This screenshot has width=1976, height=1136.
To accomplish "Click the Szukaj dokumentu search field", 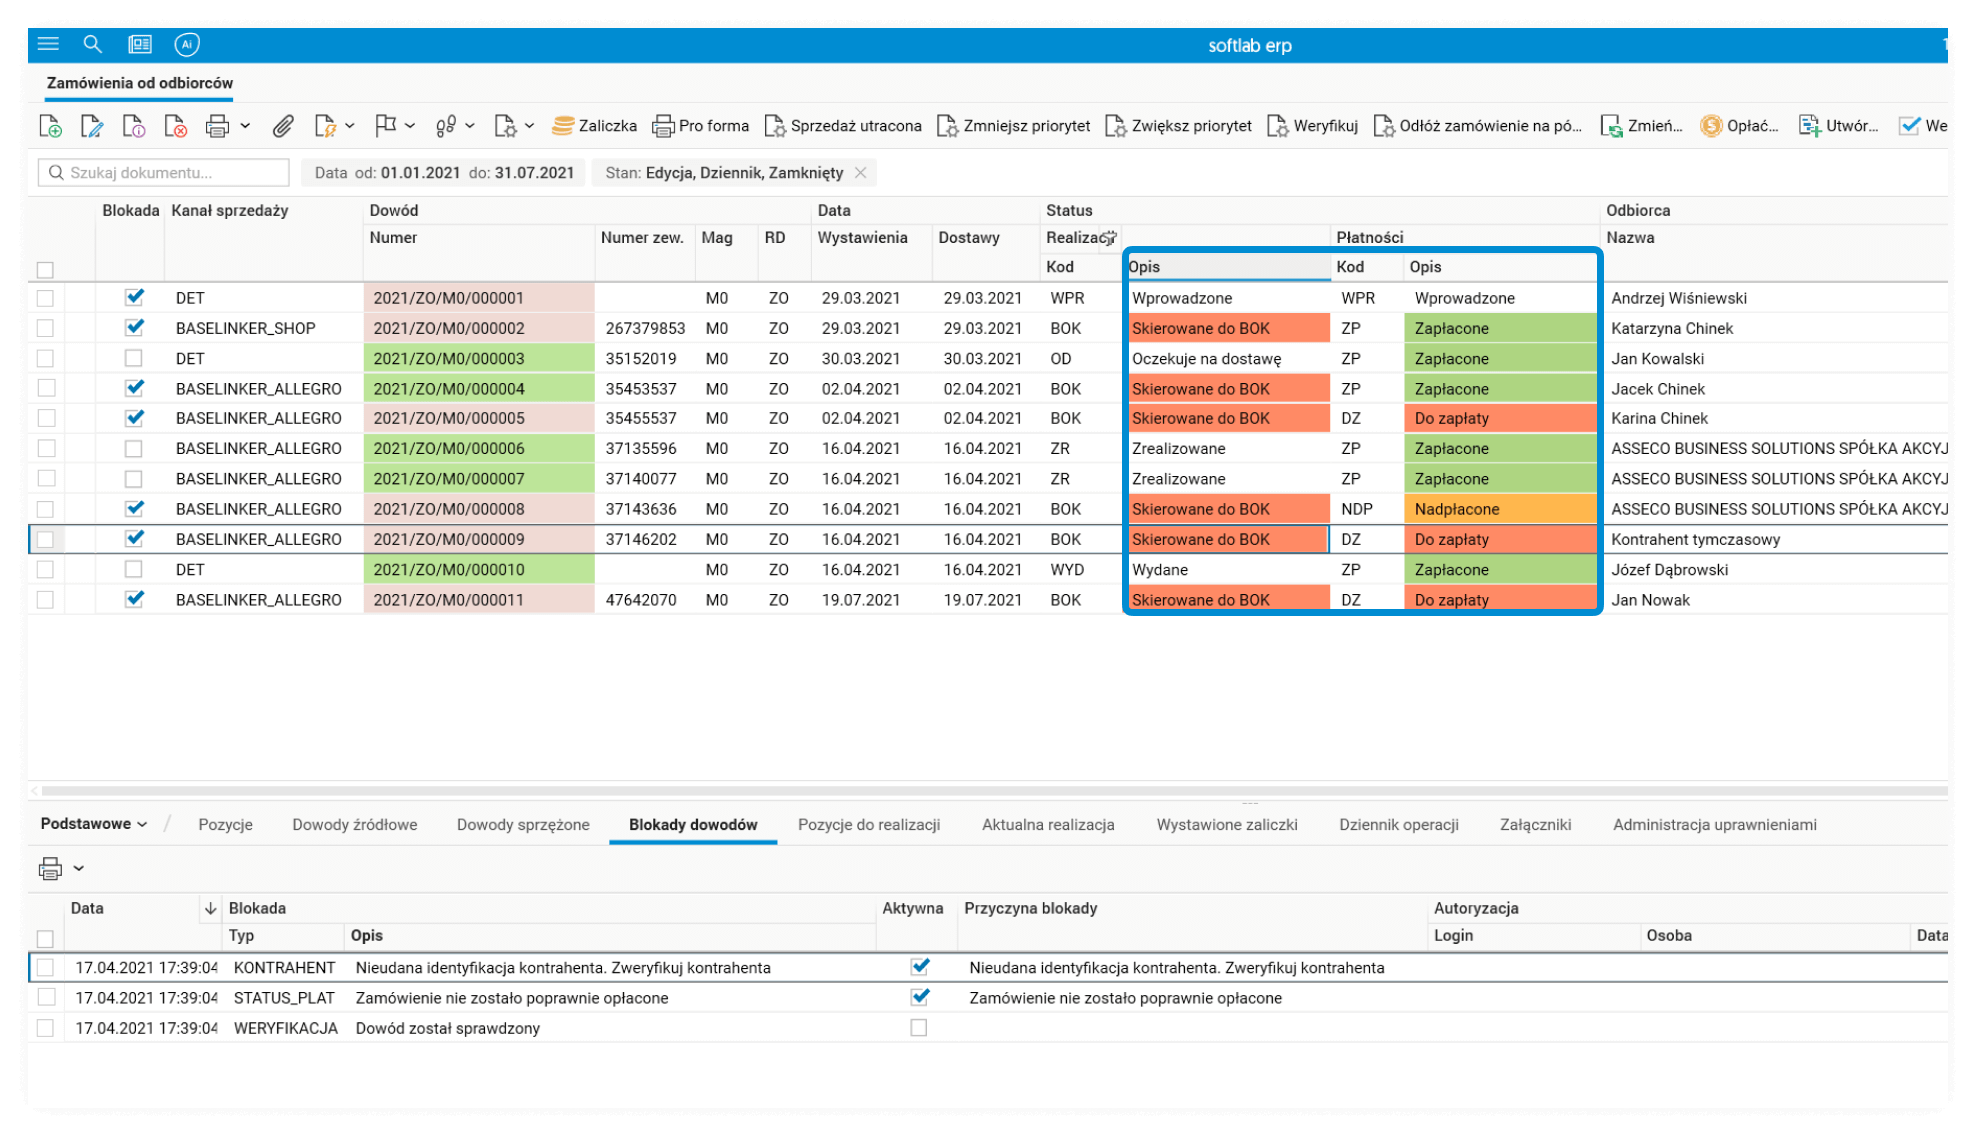I will point(165,172).
